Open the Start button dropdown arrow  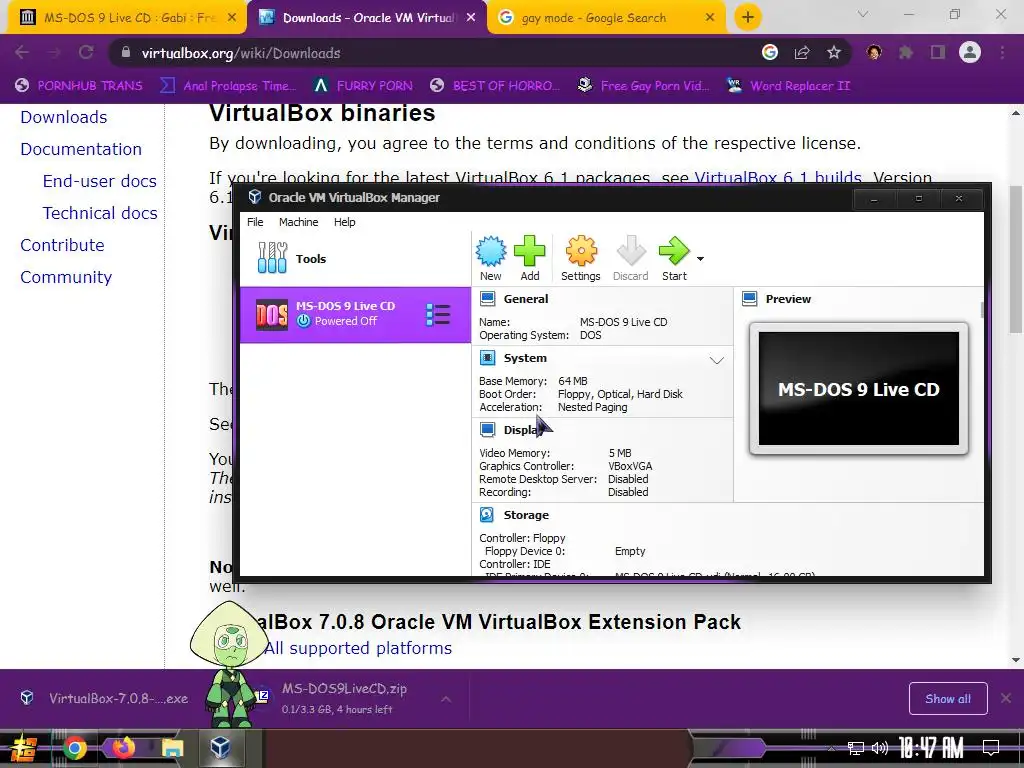pos(700,259)
